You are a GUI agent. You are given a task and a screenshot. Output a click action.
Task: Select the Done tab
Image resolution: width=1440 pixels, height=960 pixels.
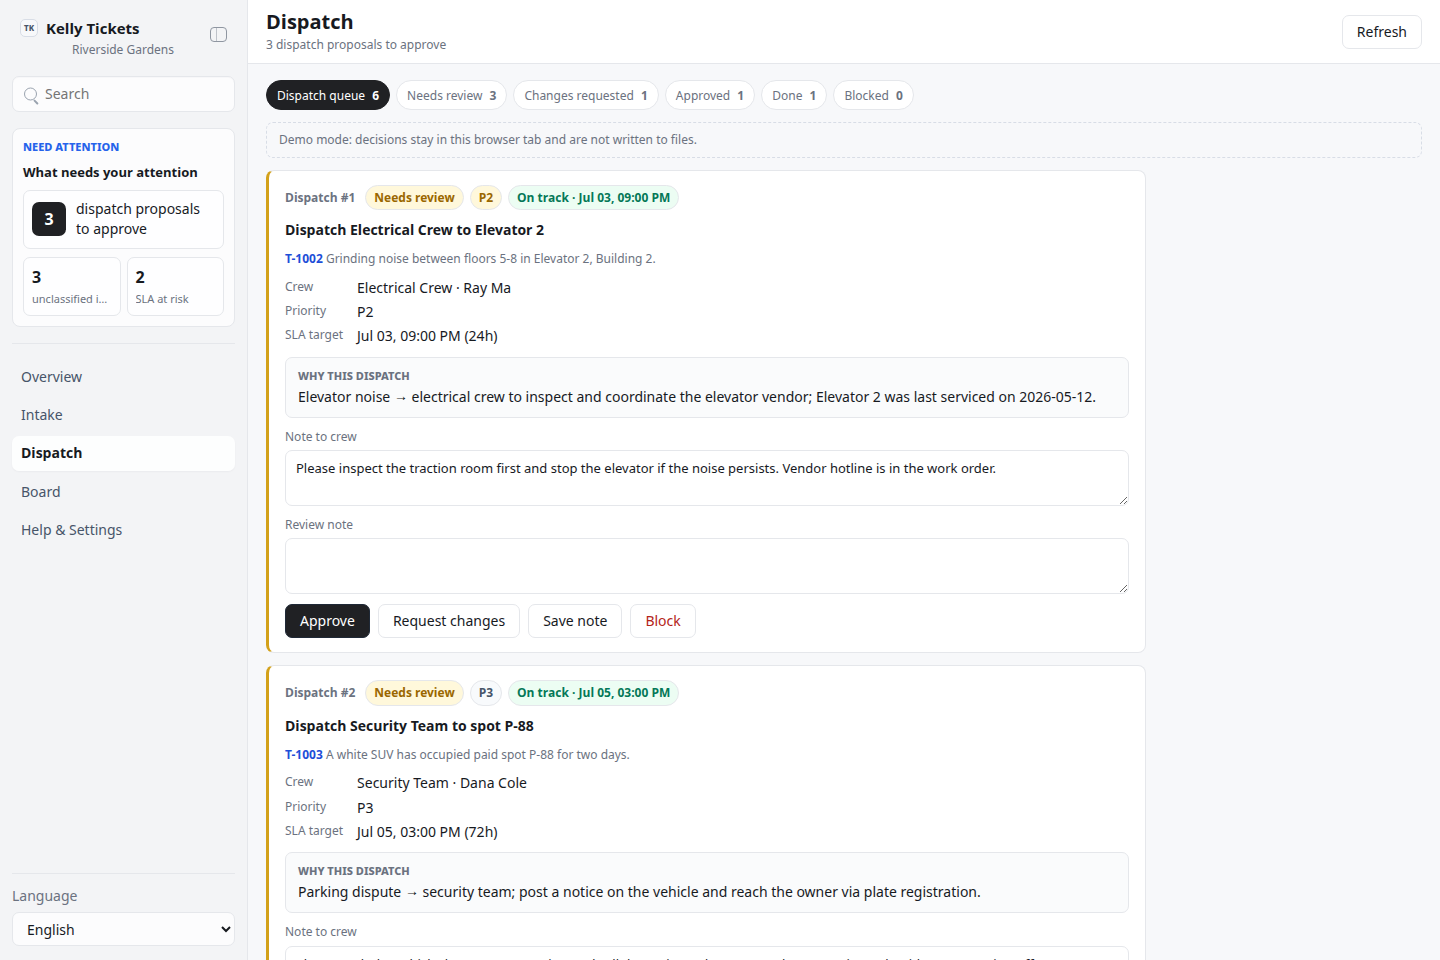pos(794,95)
